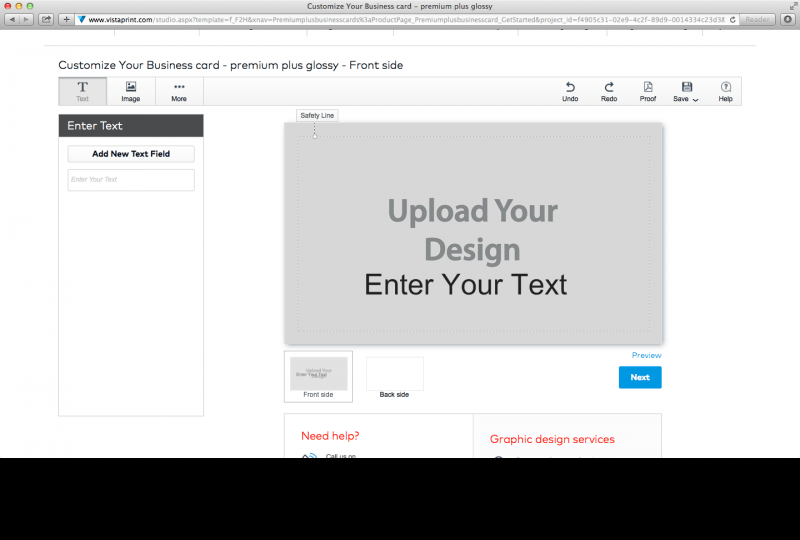Screen dimensions: 800x540
Task: Switch to the Back side thumbnail
Action: point(394,378)
